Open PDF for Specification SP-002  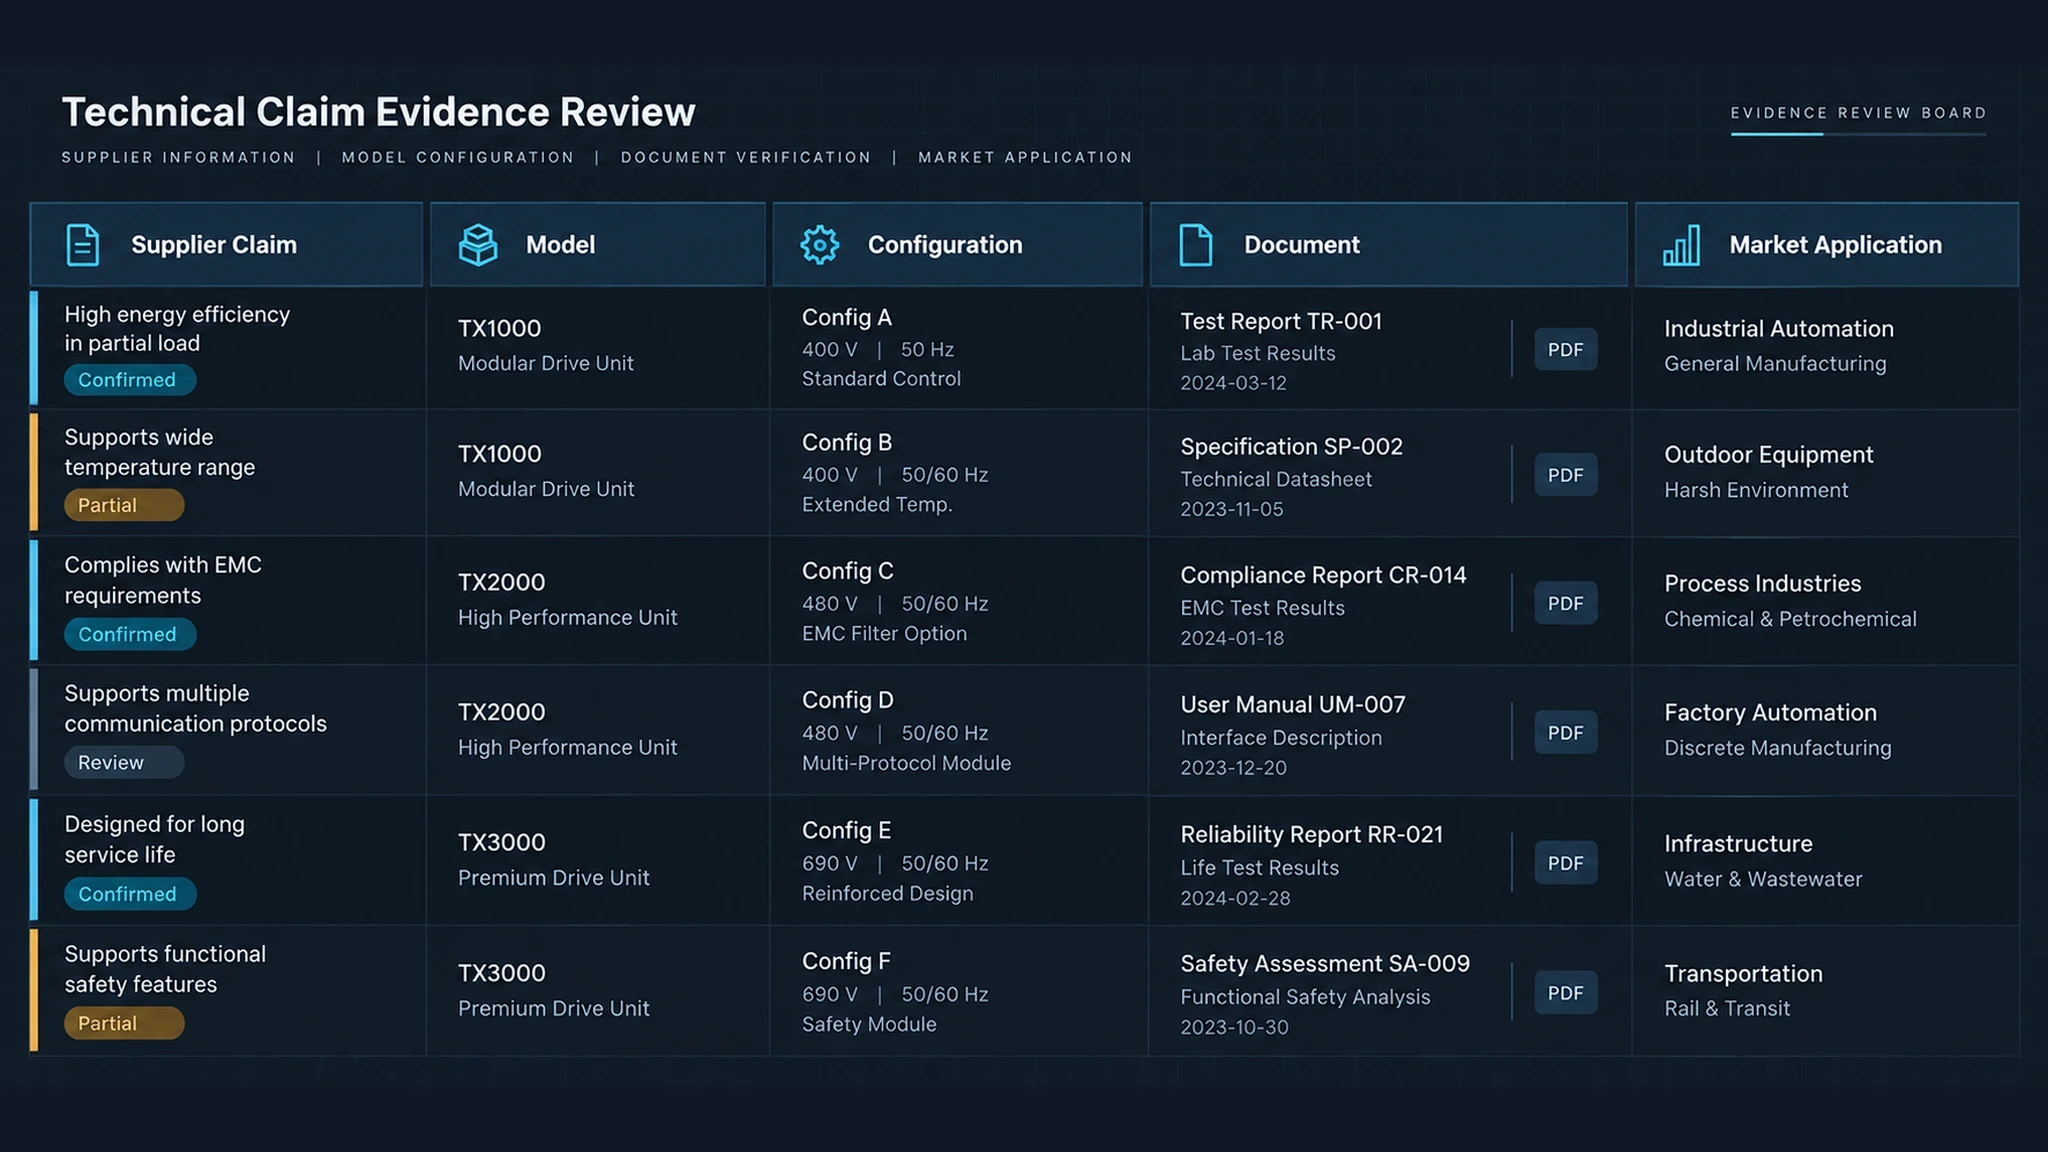pyautogui.click(x=1565, y=475)
